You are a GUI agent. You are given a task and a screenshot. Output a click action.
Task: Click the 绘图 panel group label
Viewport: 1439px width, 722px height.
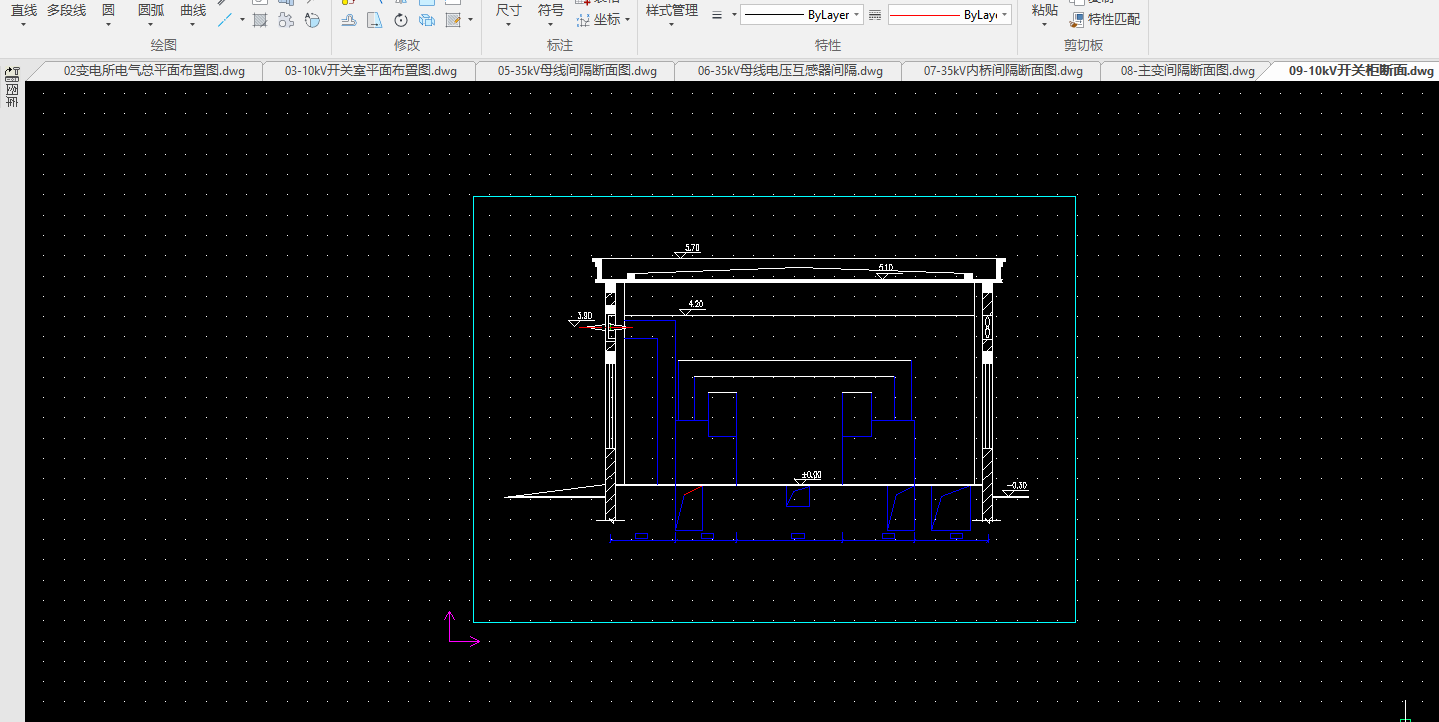tap(164, 45)
